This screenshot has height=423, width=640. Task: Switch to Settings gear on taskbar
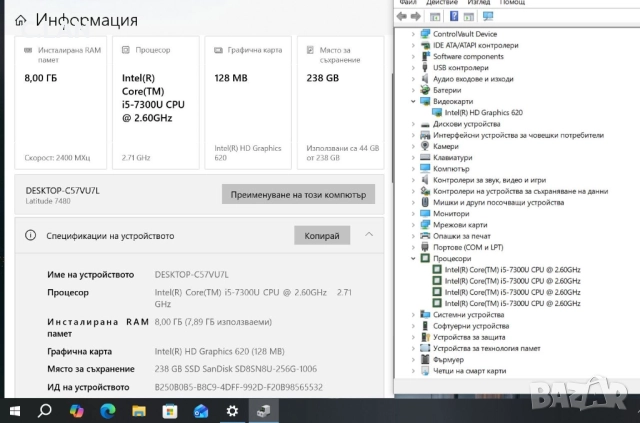[232, 411]
